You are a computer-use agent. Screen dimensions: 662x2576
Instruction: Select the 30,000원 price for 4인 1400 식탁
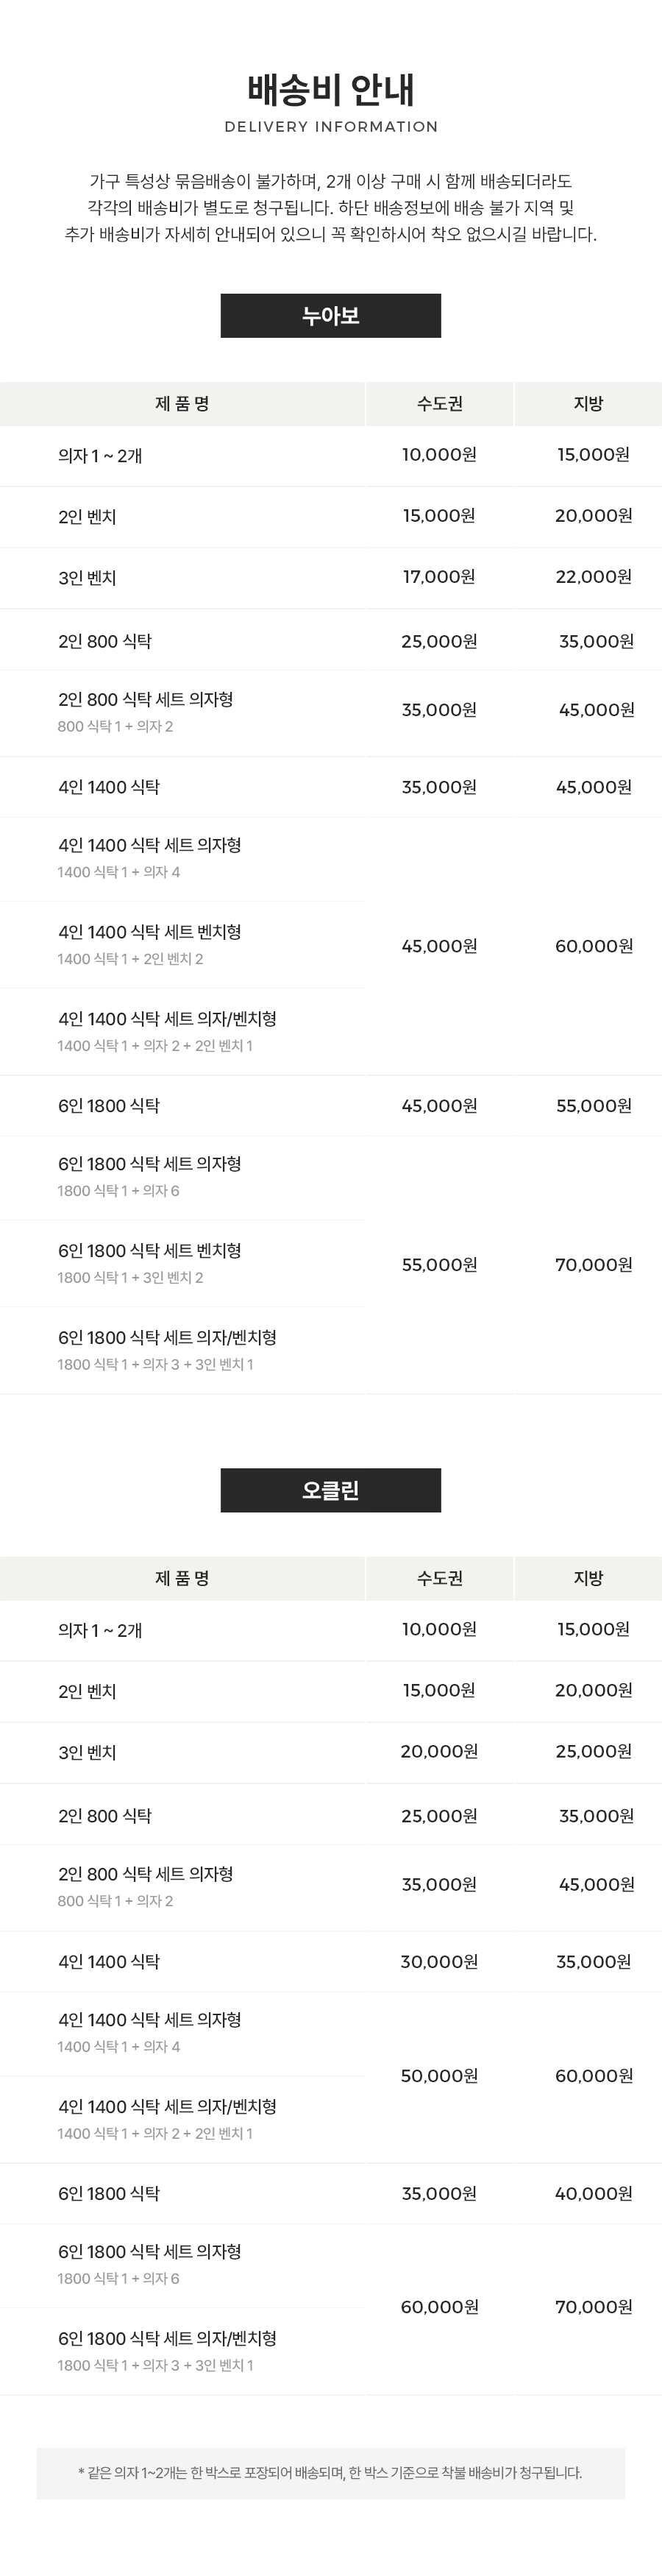click(x=439, y=1962)
